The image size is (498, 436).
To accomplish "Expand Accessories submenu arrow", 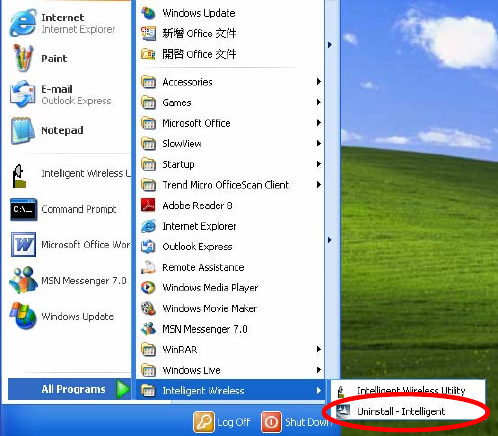I will [319, 82].
